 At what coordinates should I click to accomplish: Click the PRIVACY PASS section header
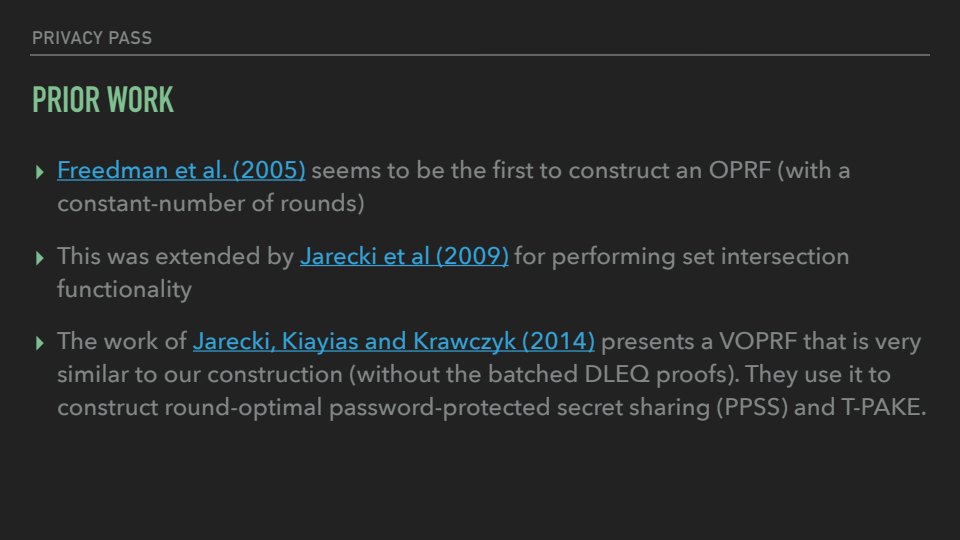coord(92,38)
